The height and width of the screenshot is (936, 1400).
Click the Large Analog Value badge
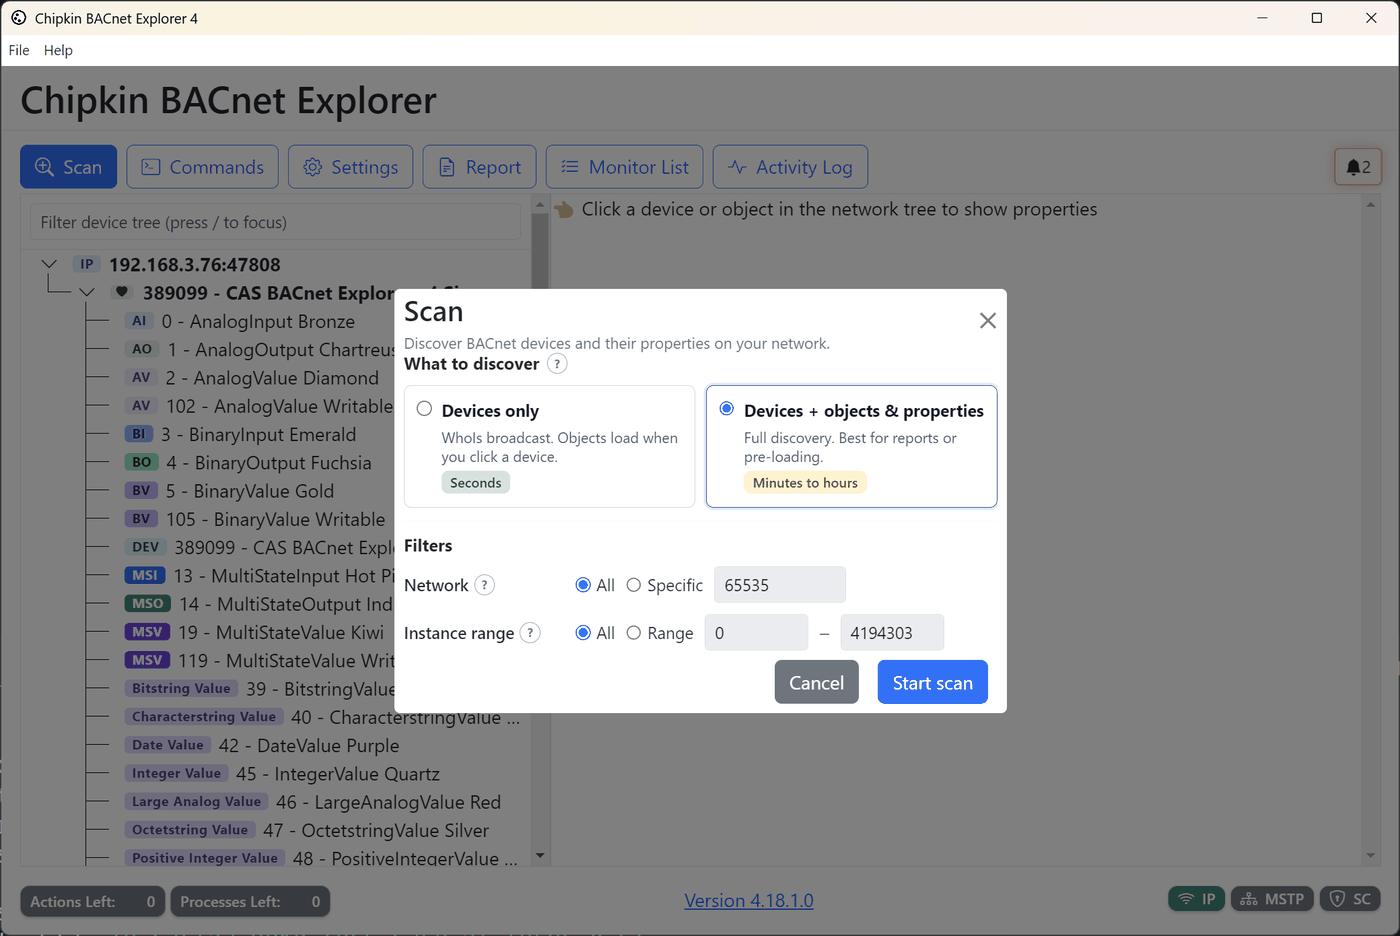pos(196,801)
